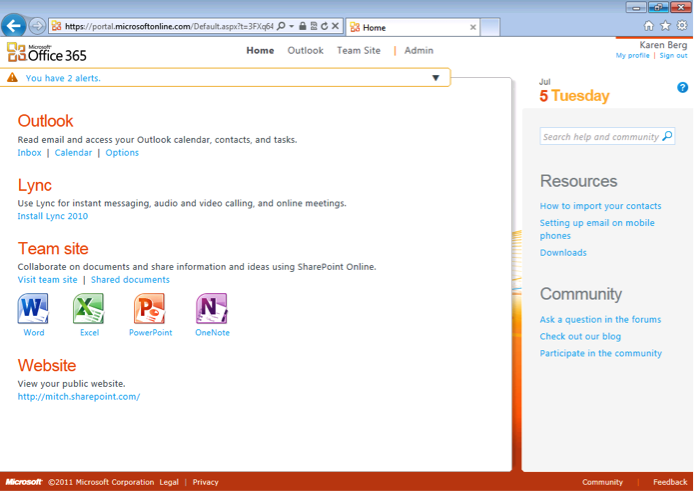
Task: Open Outlook Options link
Action: [122, 153]
